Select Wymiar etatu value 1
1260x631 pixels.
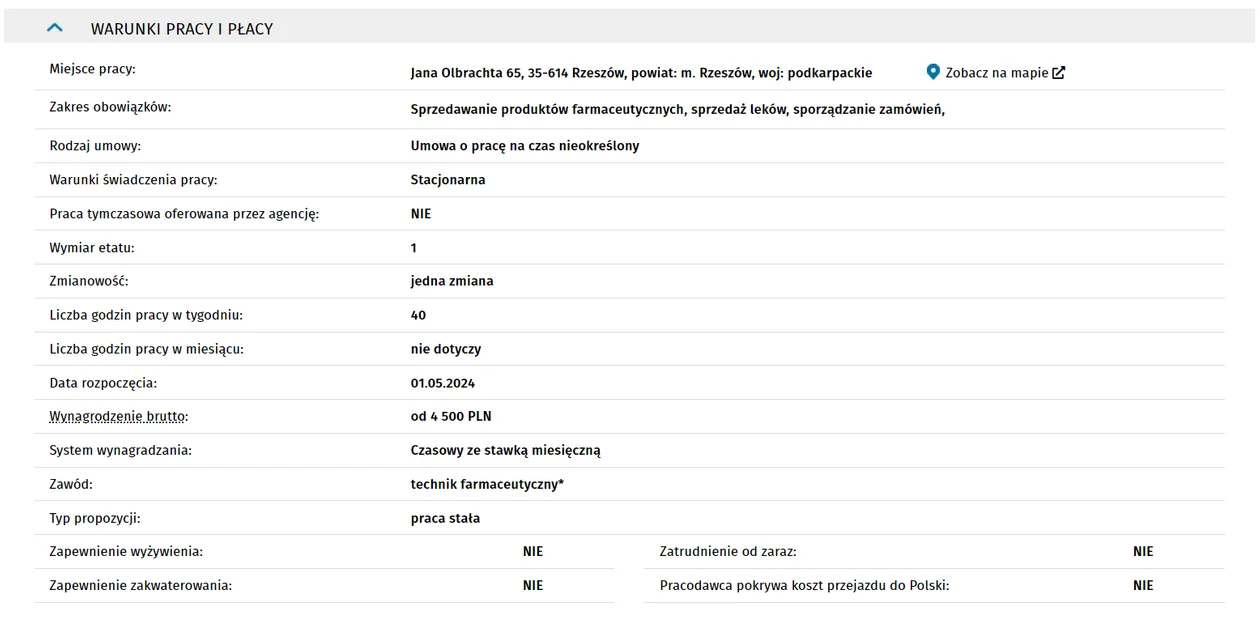click(x=414, y=248)
